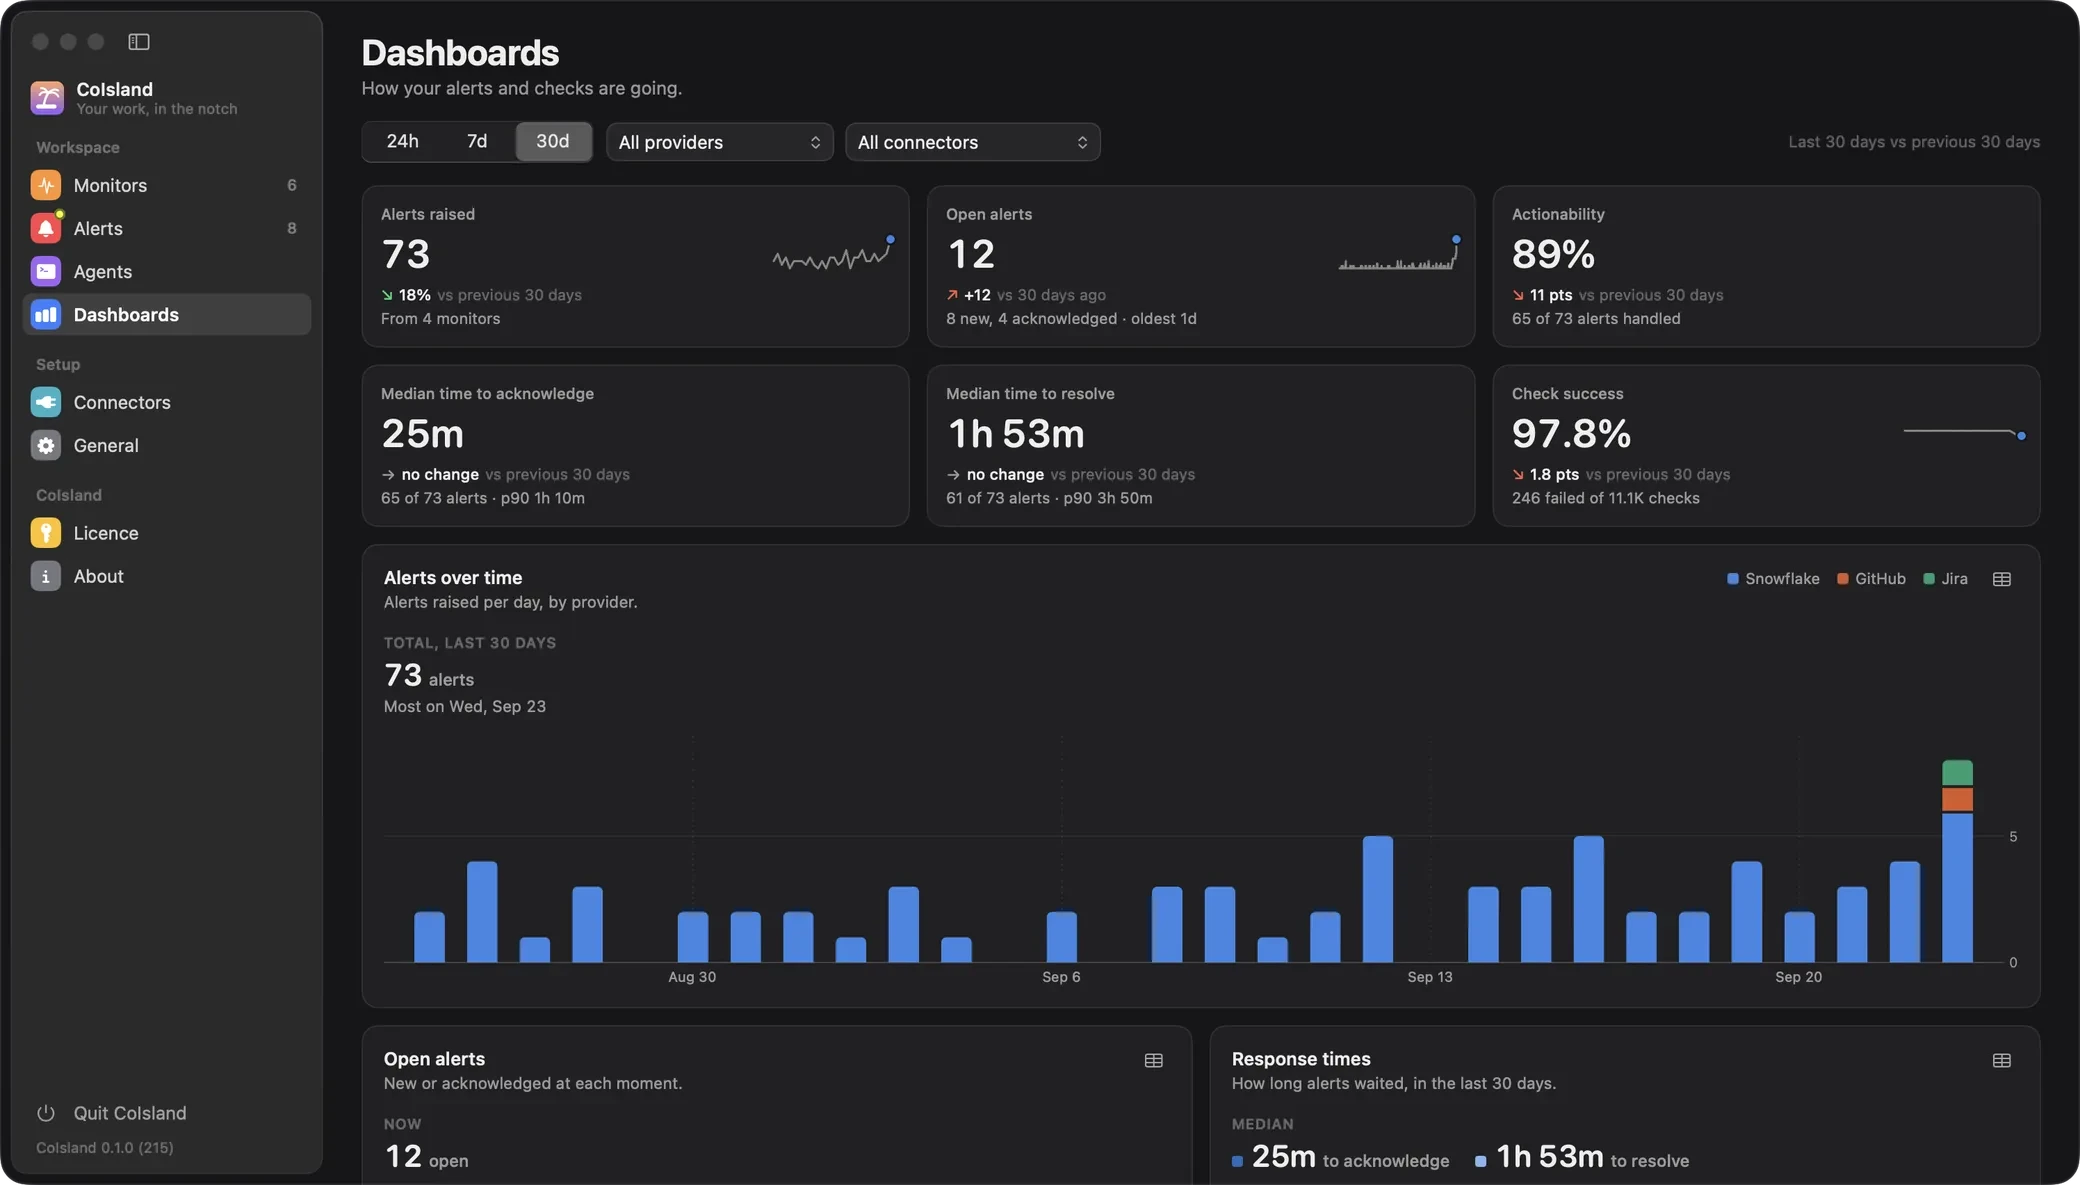Click the Agents terminal icon
The height and width of the screenshot is (1185, 2080).
click(x=46, y=271)
